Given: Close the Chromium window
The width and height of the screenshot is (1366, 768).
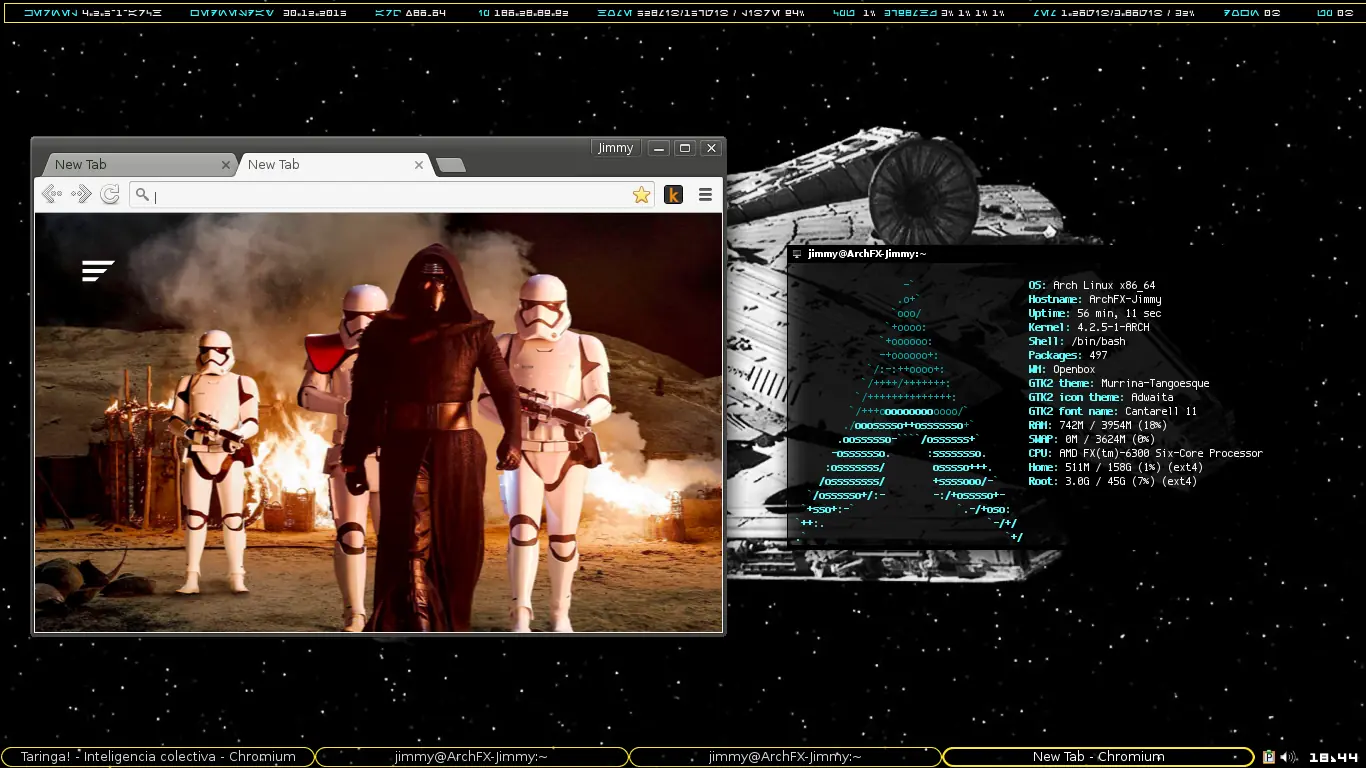Looking at the screenshot, I should [x=711, y=148].
